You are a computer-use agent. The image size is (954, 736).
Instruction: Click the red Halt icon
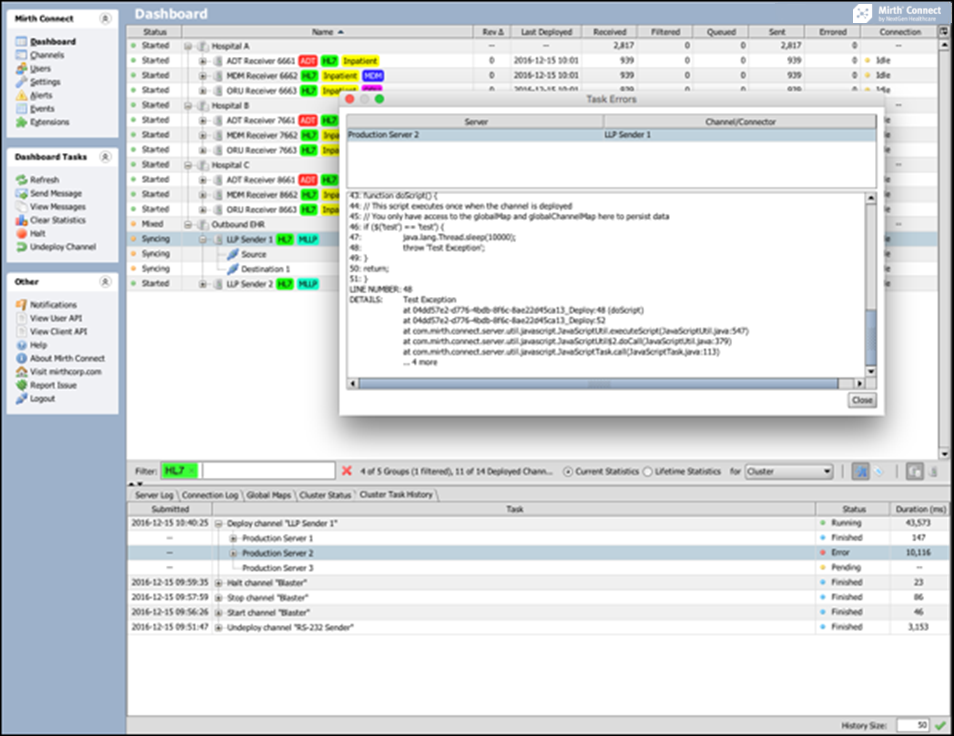pos(21,233)
